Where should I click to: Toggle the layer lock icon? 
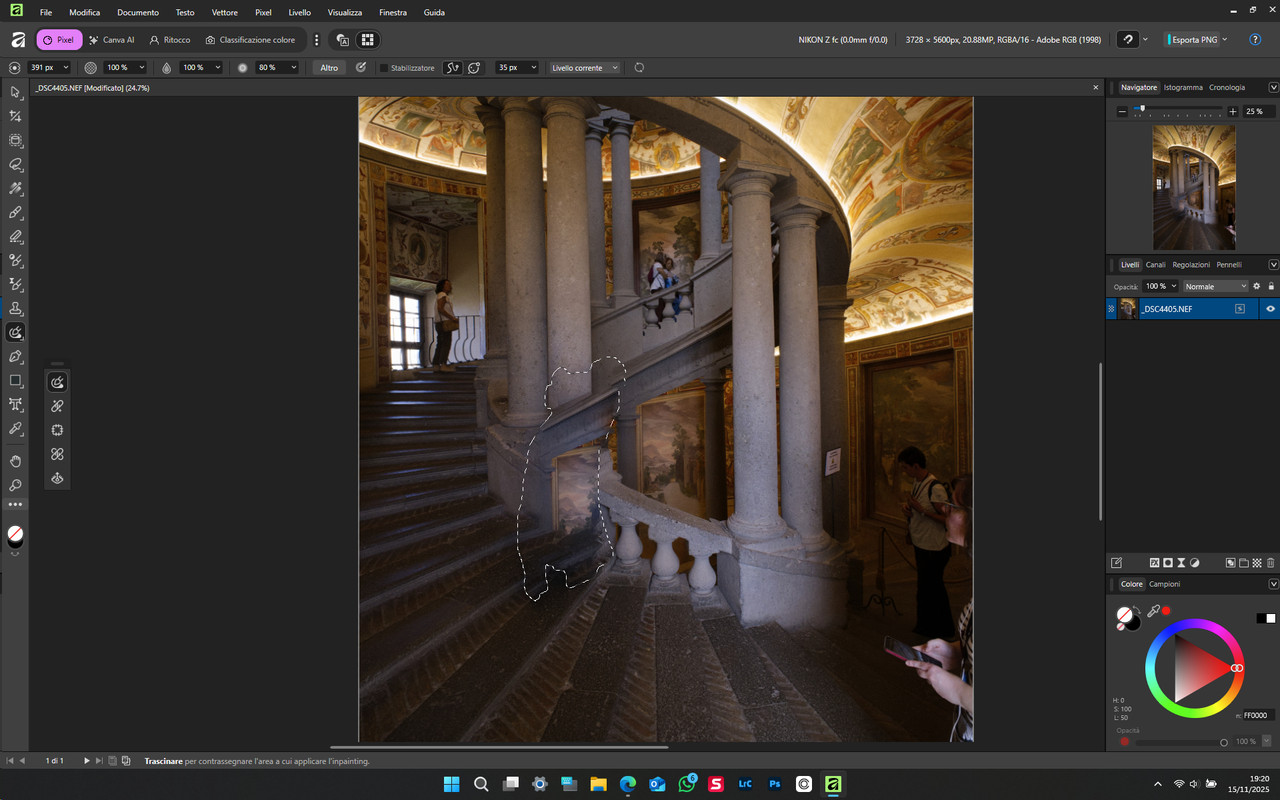tap(1271, 286)
